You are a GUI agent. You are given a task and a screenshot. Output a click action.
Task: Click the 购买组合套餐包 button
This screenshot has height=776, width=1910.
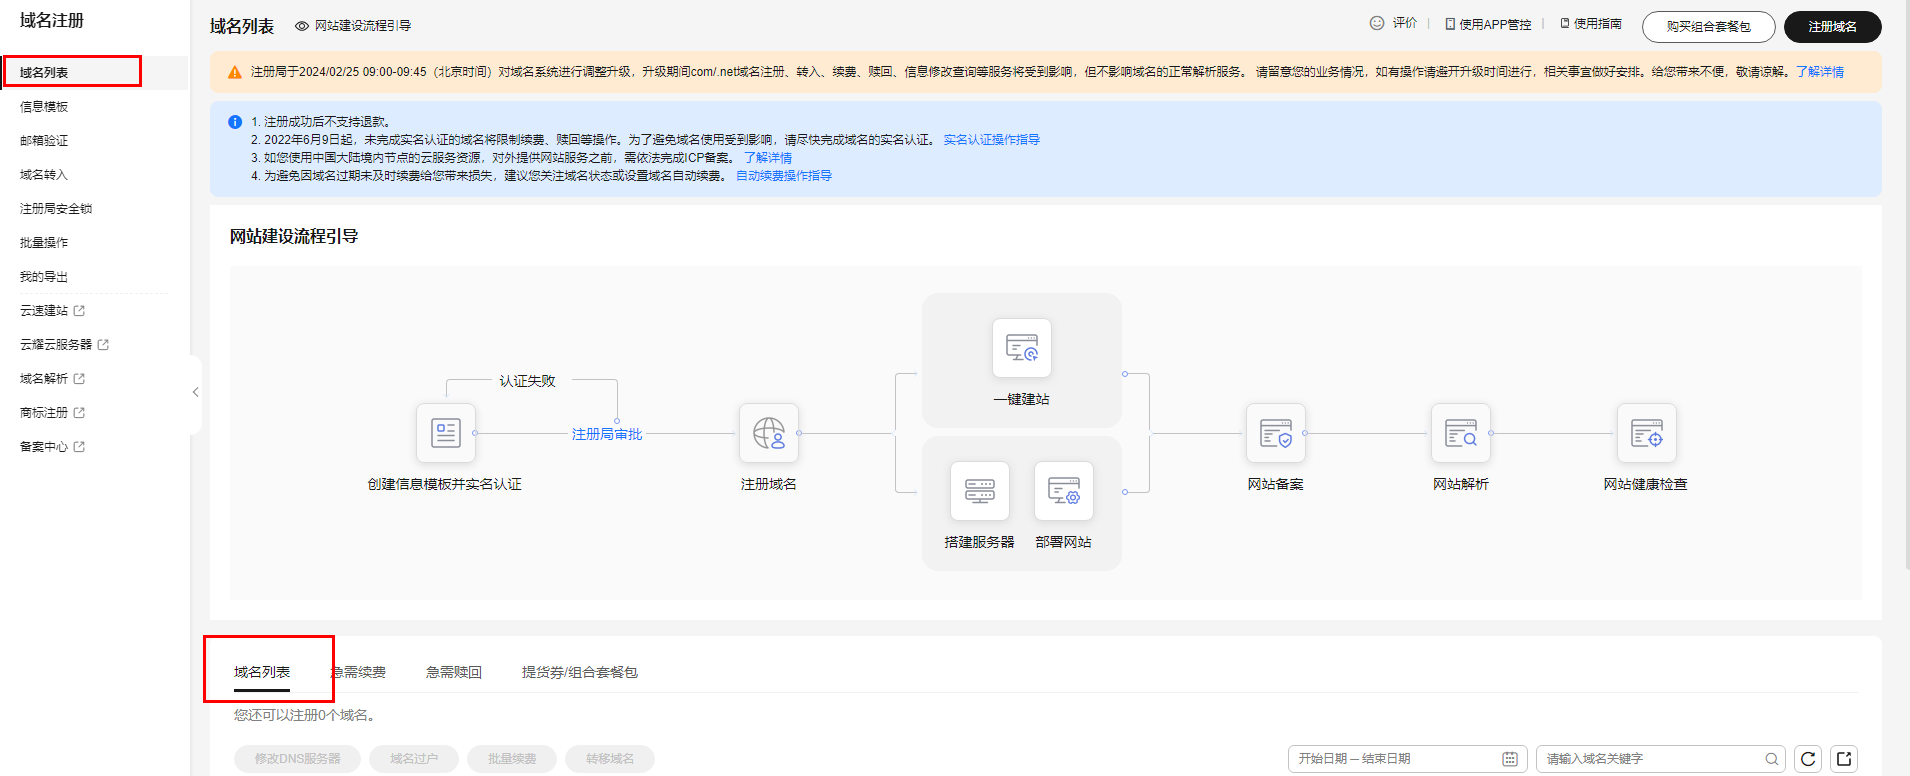click(x=1708, y=27)
